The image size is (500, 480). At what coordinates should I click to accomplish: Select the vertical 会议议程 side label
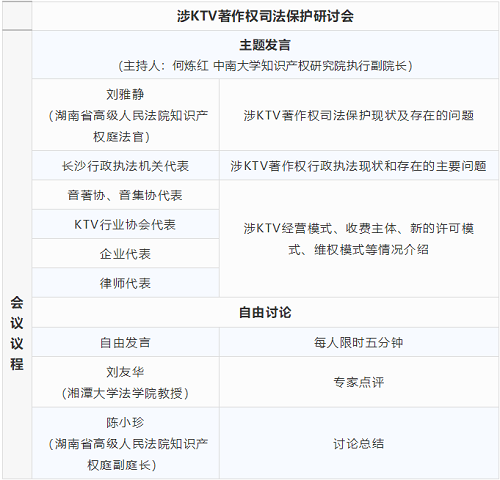(17, 333)
